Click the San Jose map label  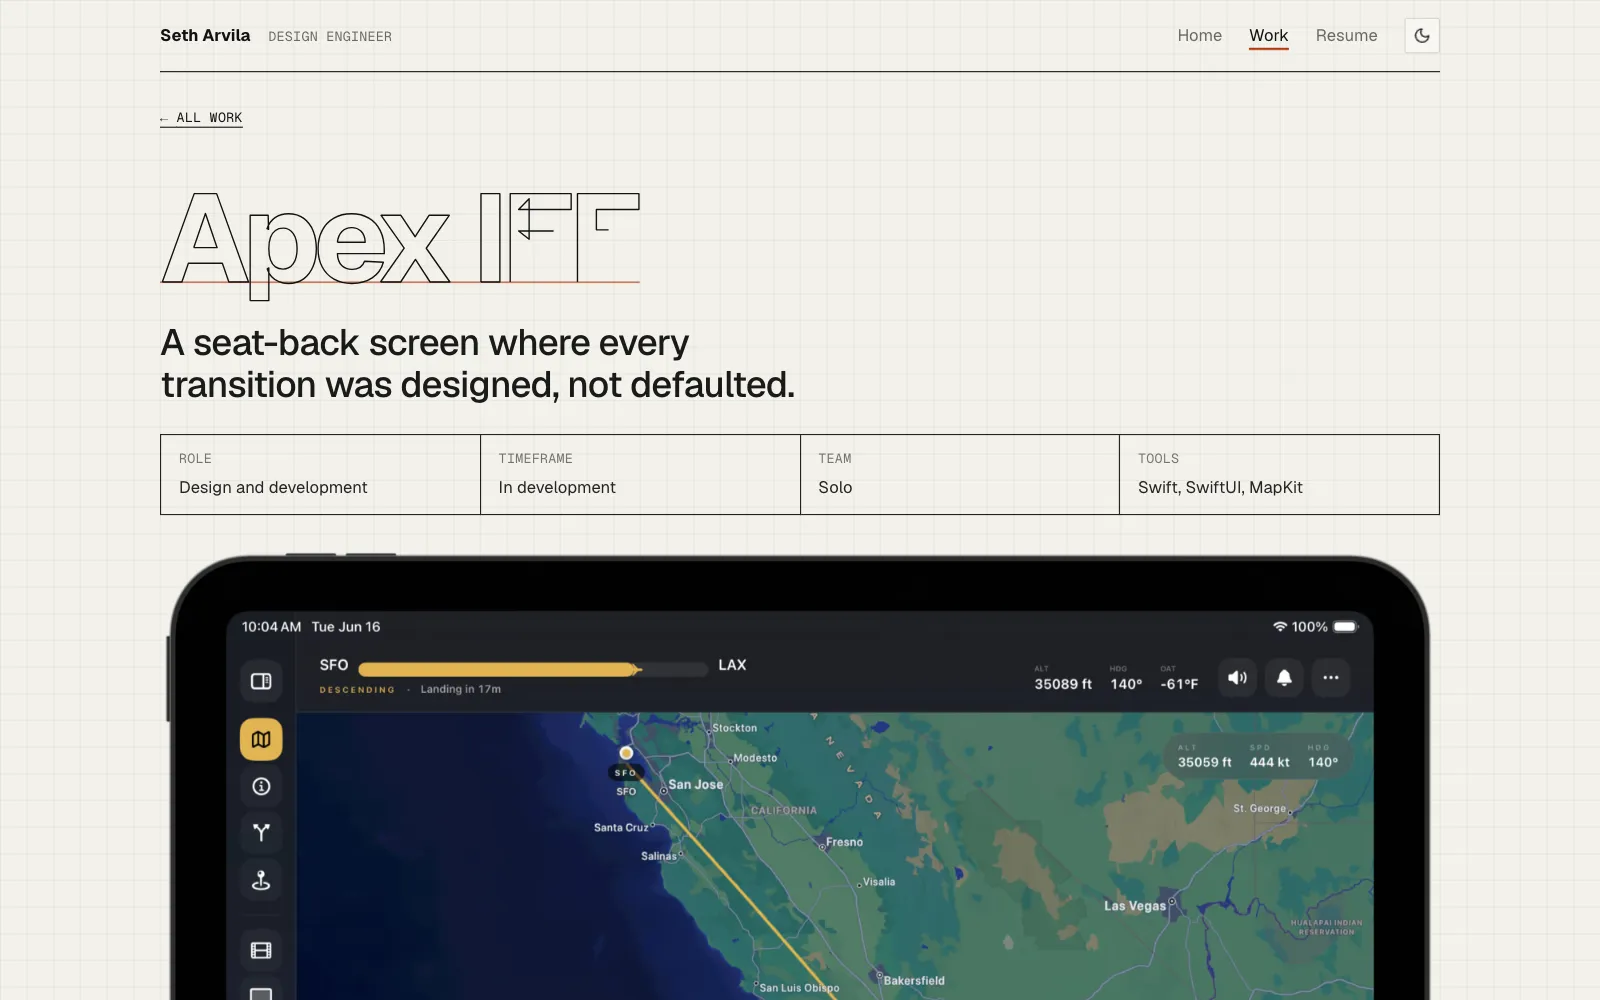696,785
